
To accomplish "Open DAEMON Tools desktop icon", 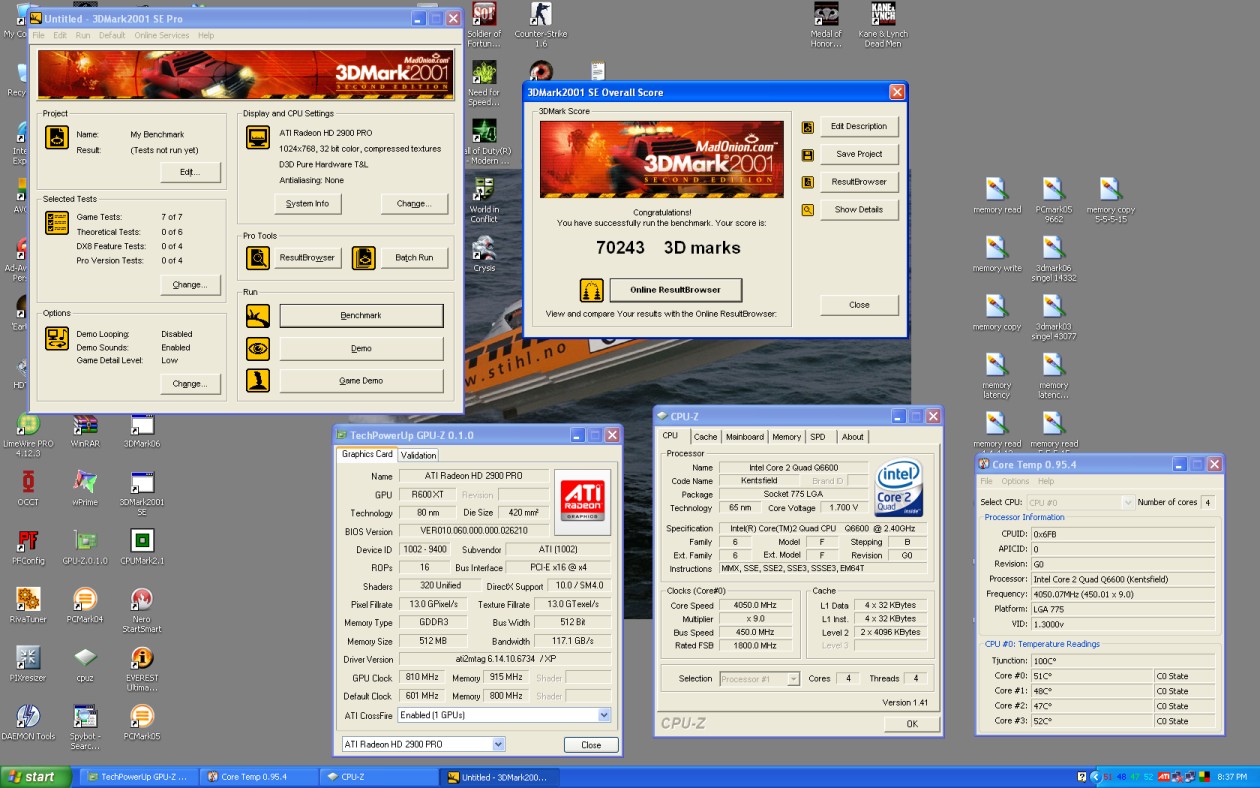I will (x=28, y=722).
